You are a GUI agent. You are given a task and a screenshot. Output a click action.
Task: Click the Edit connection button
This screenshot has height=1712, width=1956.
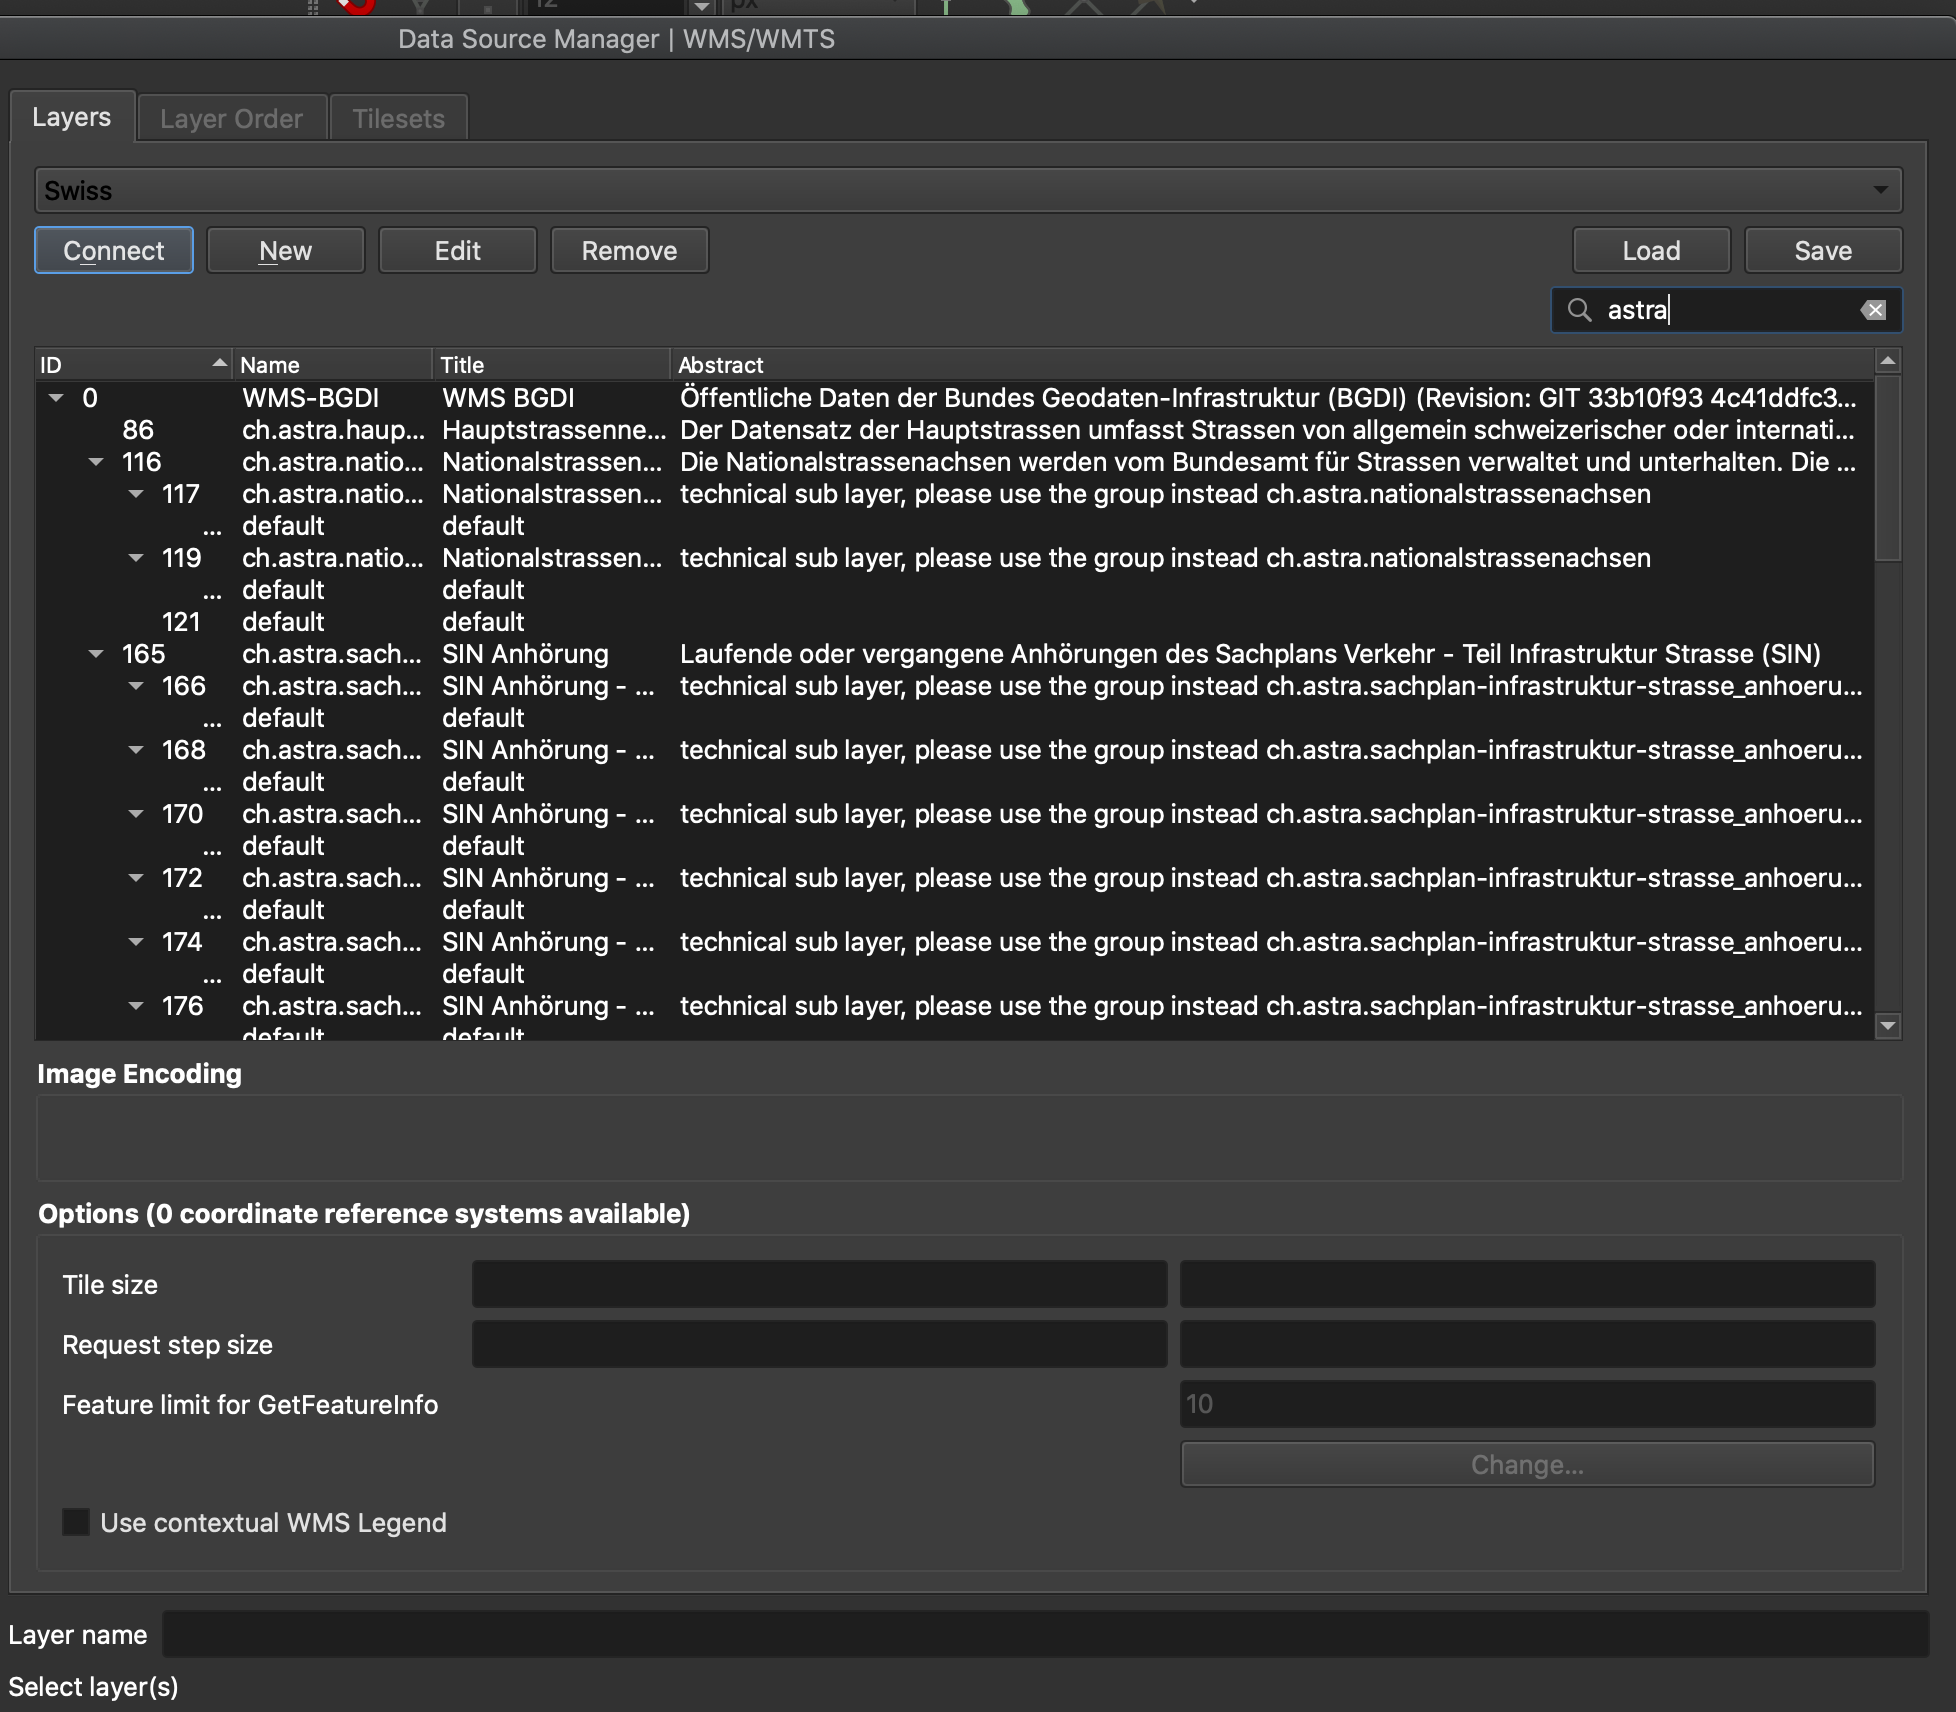click(457, 251)
